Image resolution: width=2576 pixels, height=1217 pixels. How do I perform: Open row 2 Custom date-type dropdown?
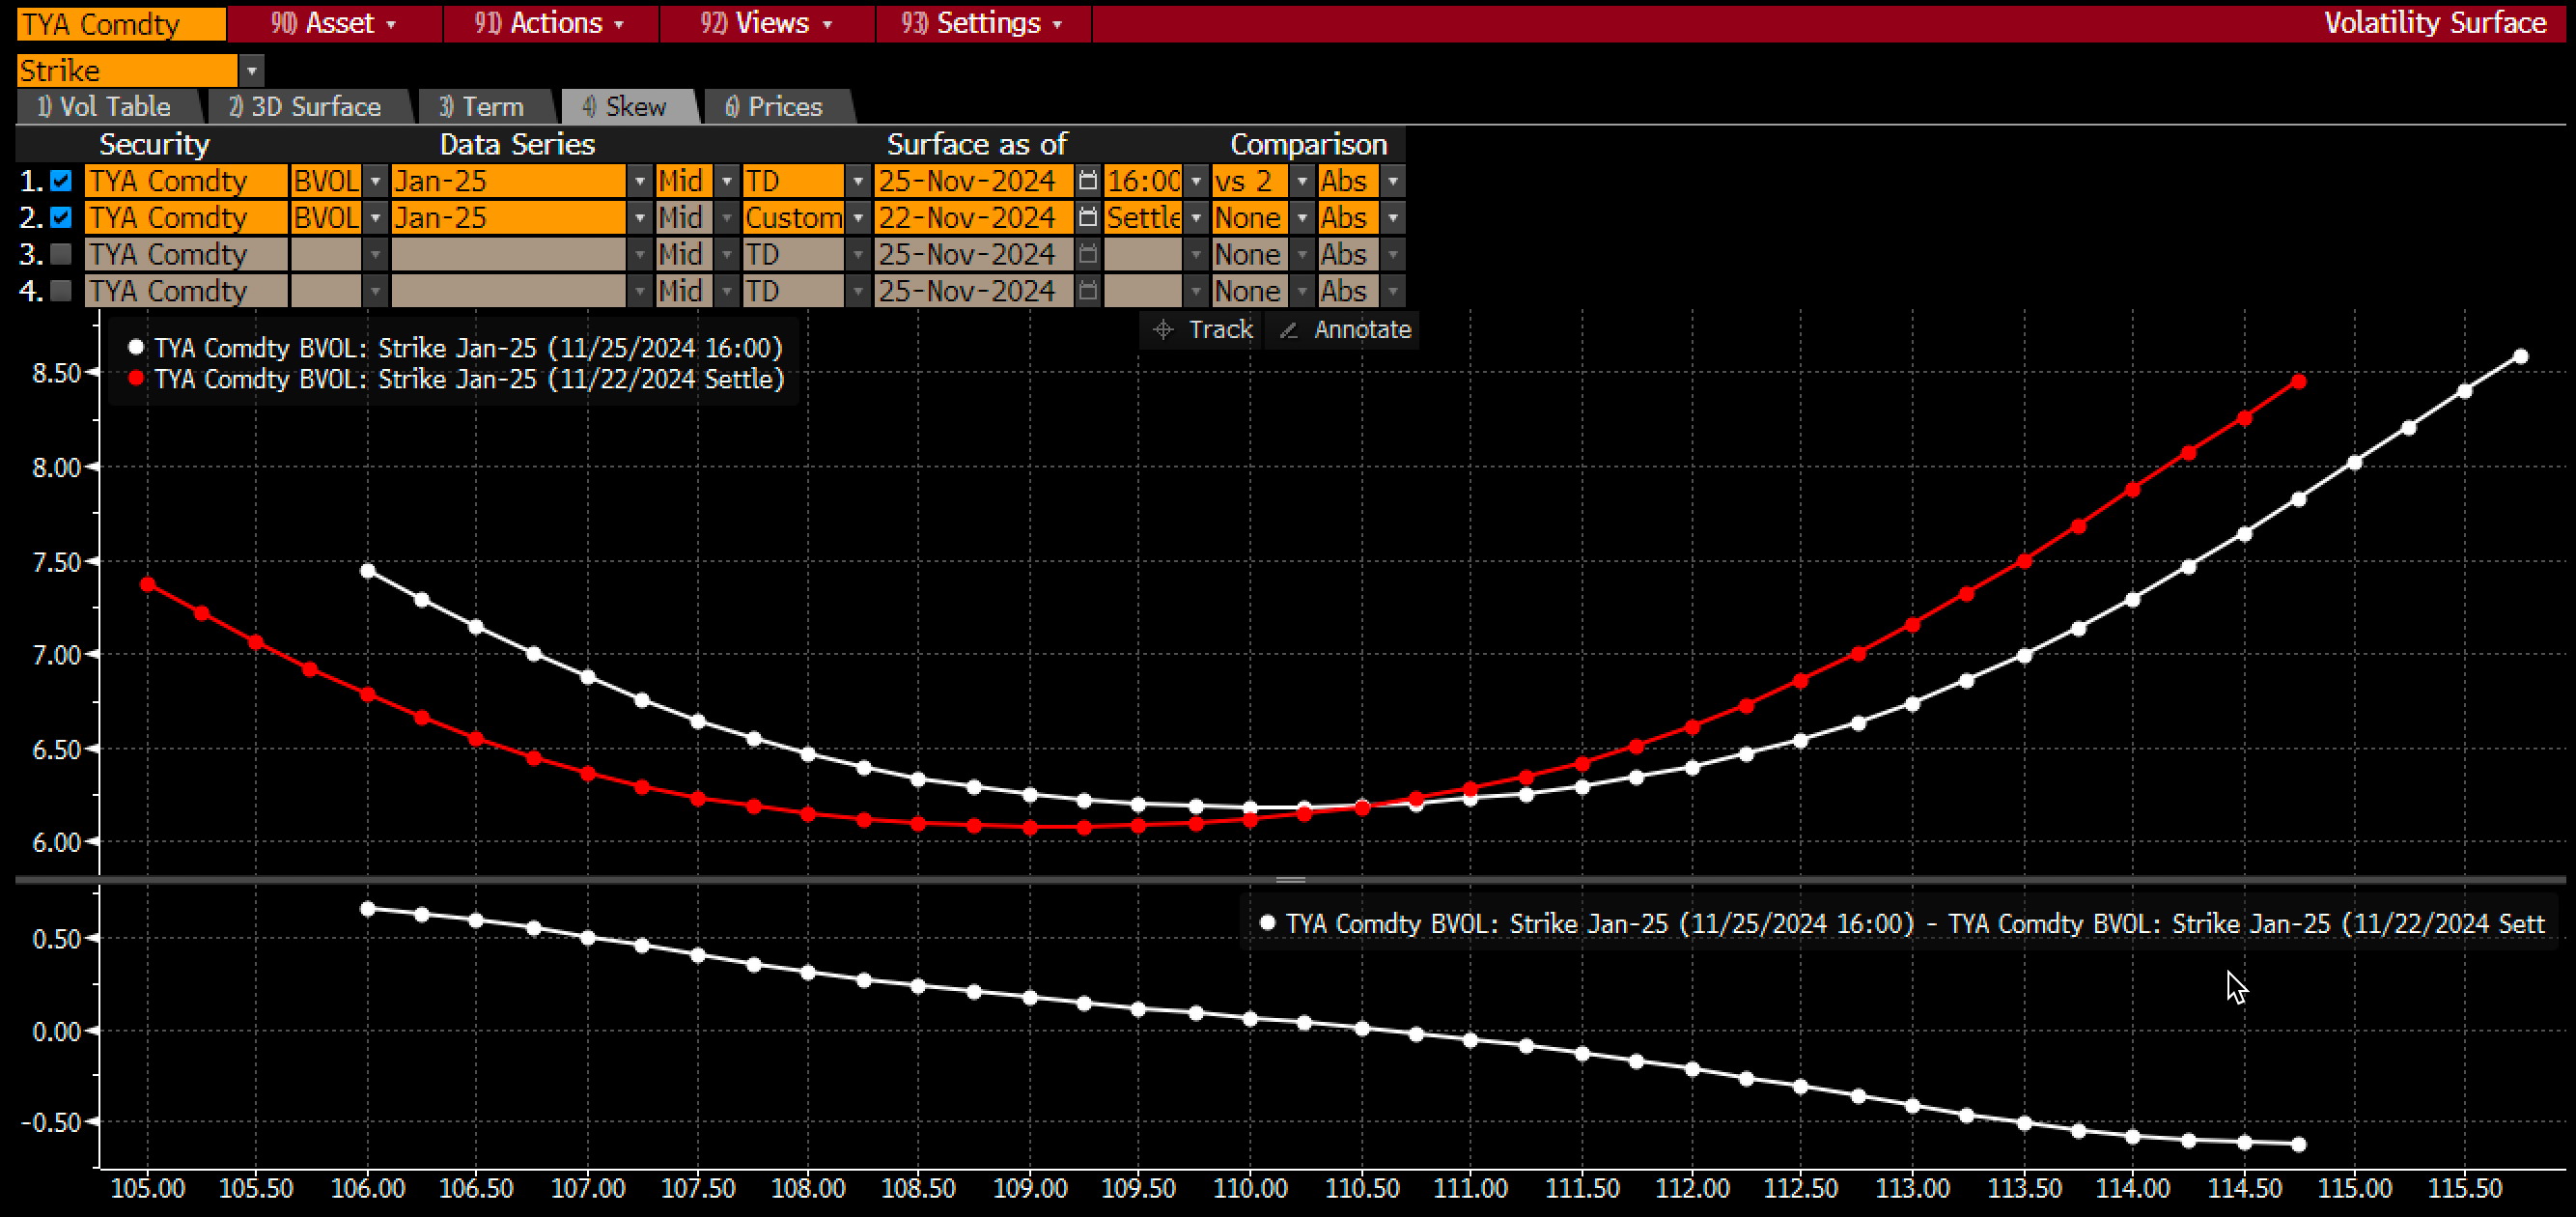[x=858, y=218]
